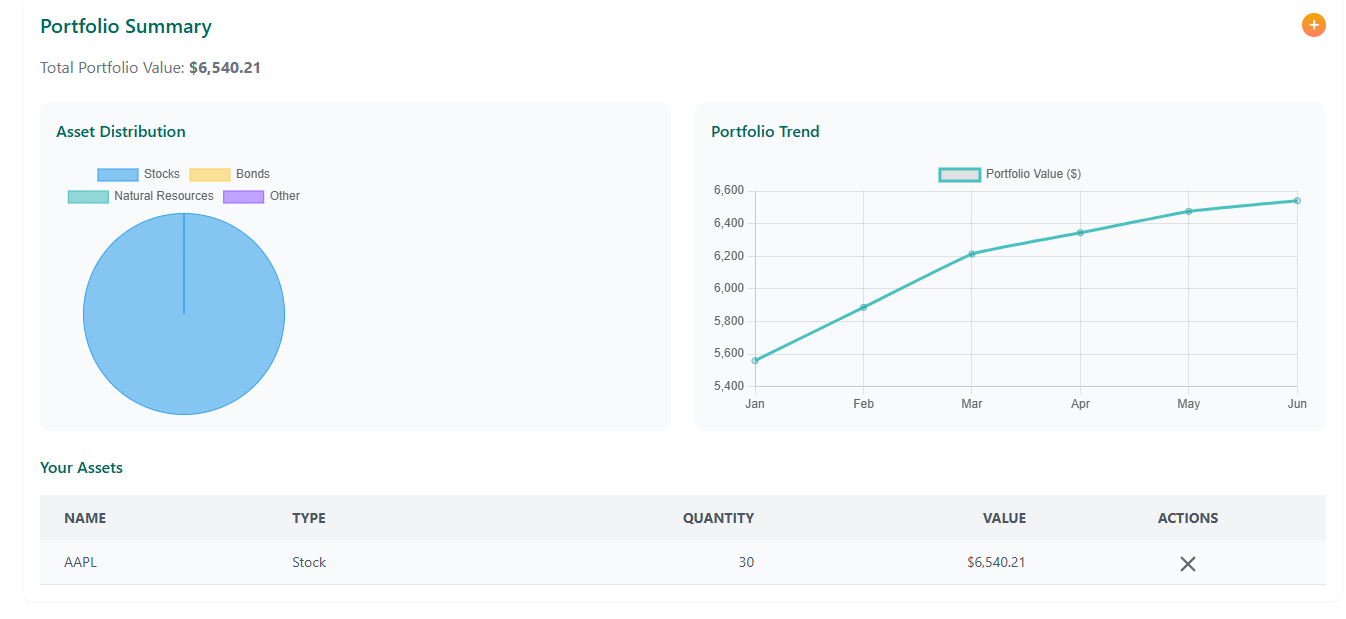Click the Your Assets heading

pyautogui.click(x=81, y=467)
